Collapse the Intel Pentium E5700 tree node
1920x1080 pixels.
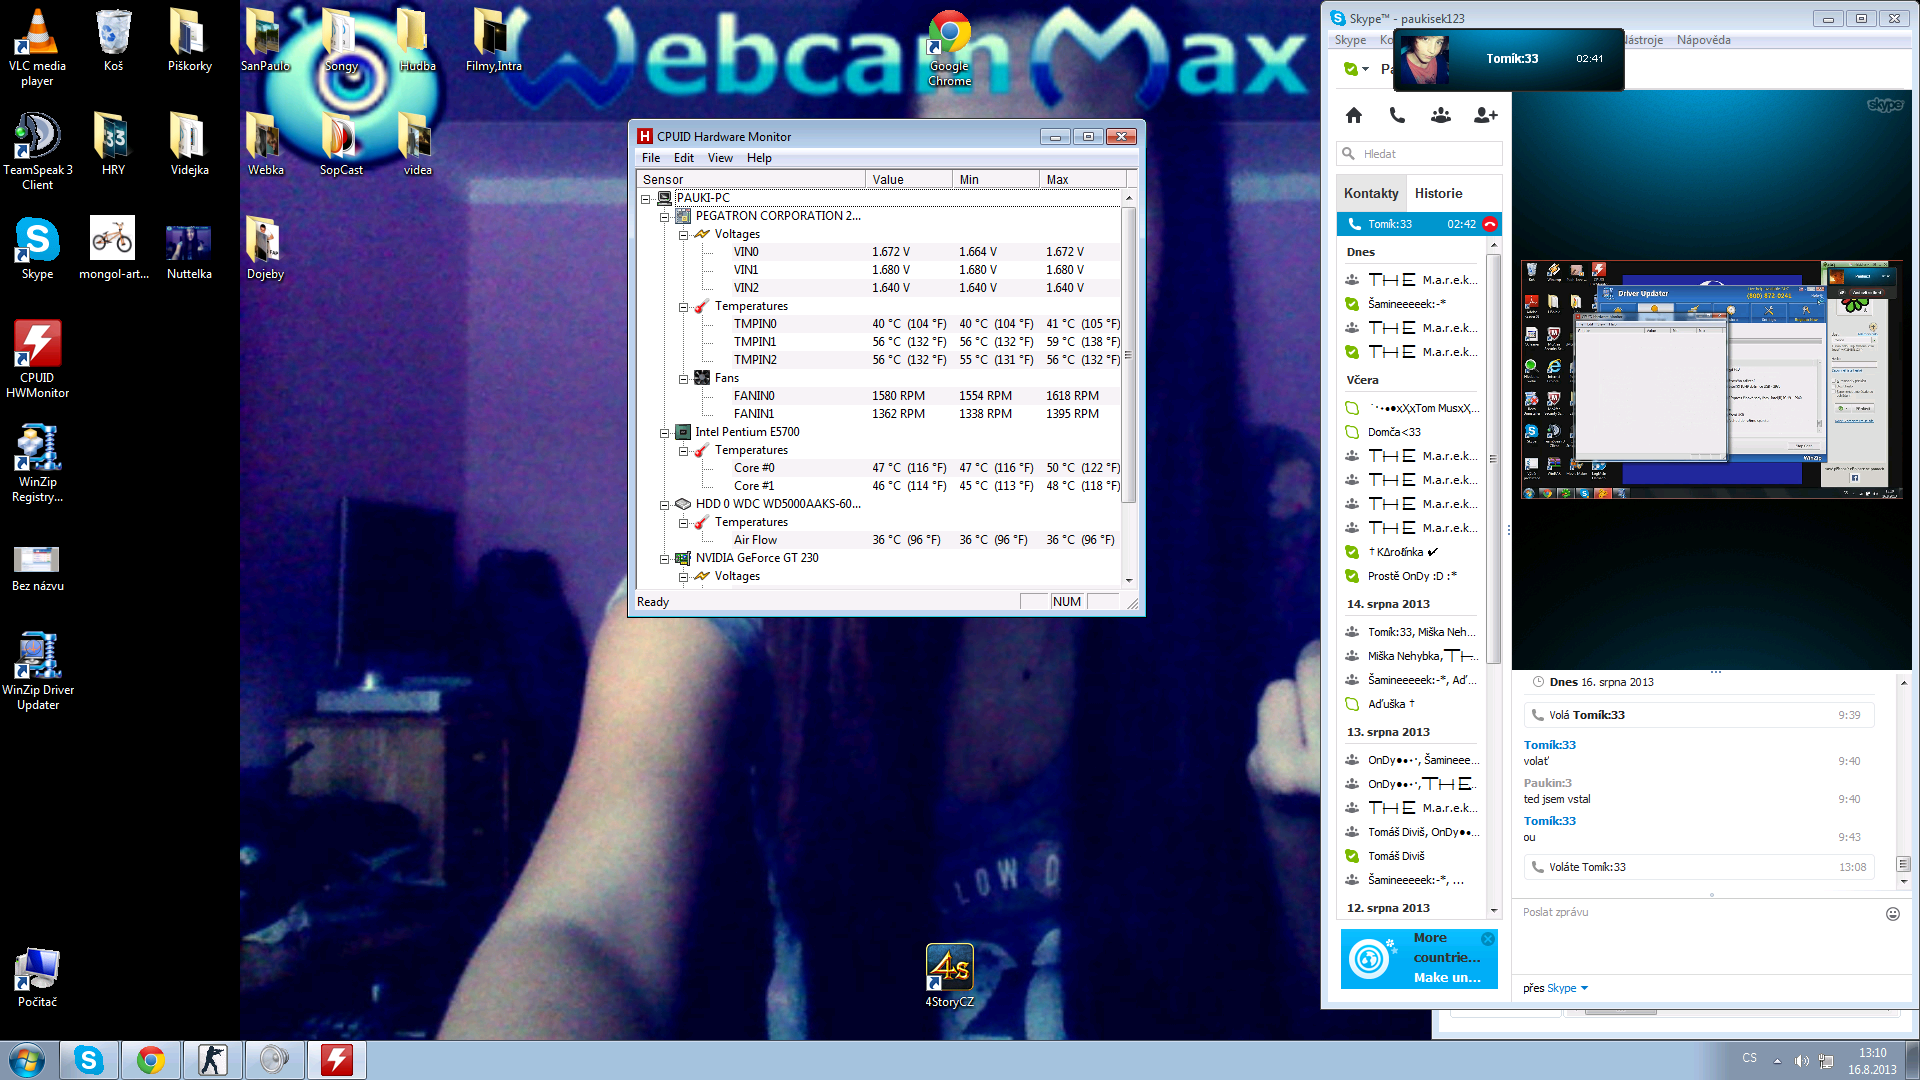[x=664, y=433]
